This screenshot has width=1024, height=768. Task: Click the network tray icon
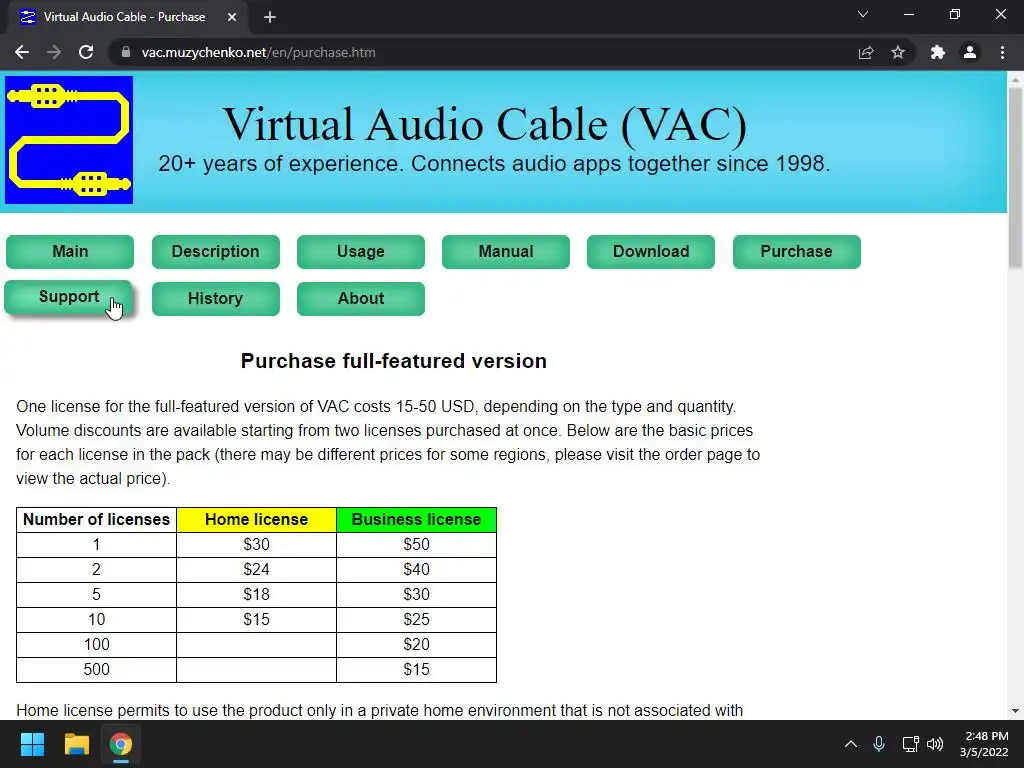point(910,744)
